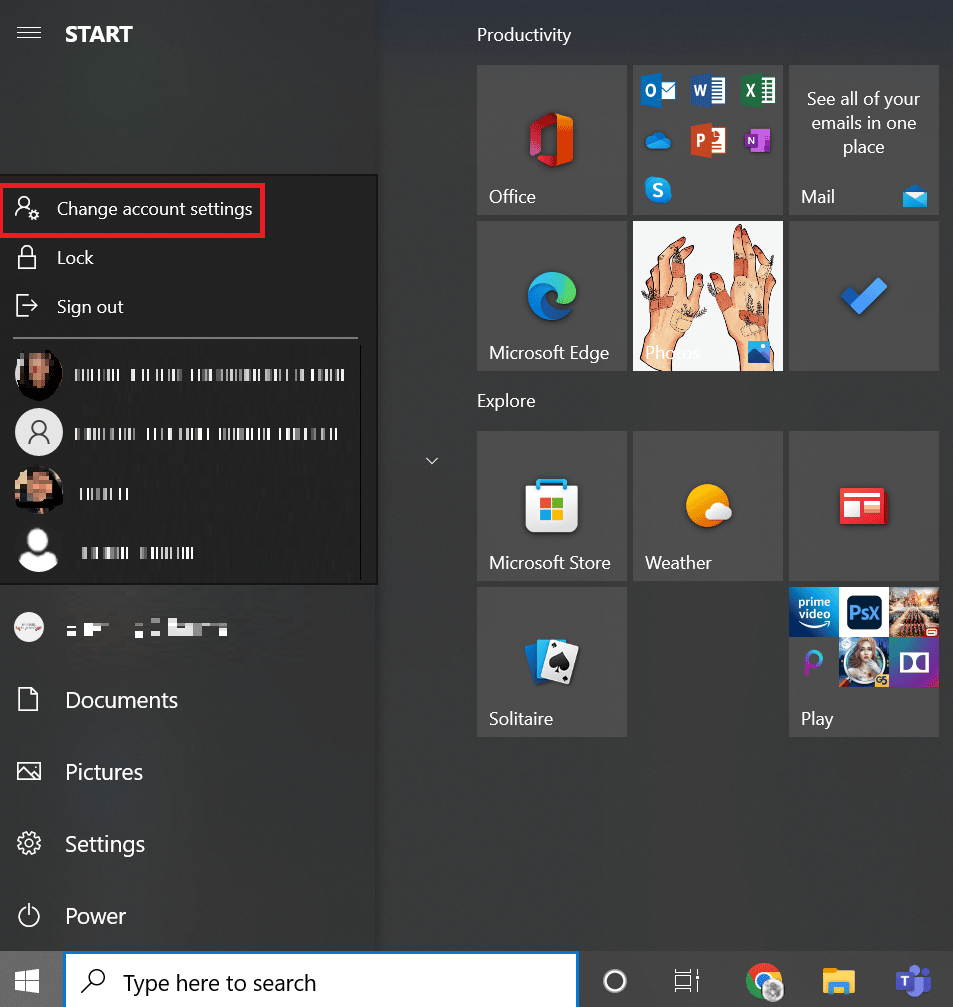The height and width of the screenshot is (1007, 953).
Task: Open Dolby icon in Play folder
Action: click(x=914, y=661)
